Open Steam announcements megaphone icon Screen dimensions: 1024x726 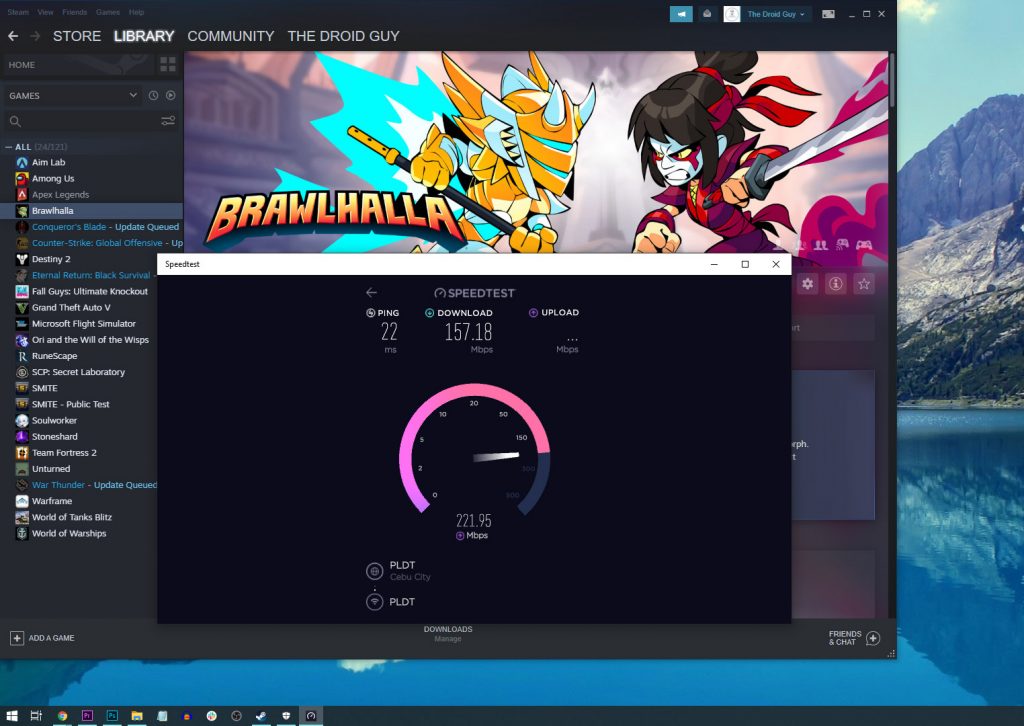680,14
